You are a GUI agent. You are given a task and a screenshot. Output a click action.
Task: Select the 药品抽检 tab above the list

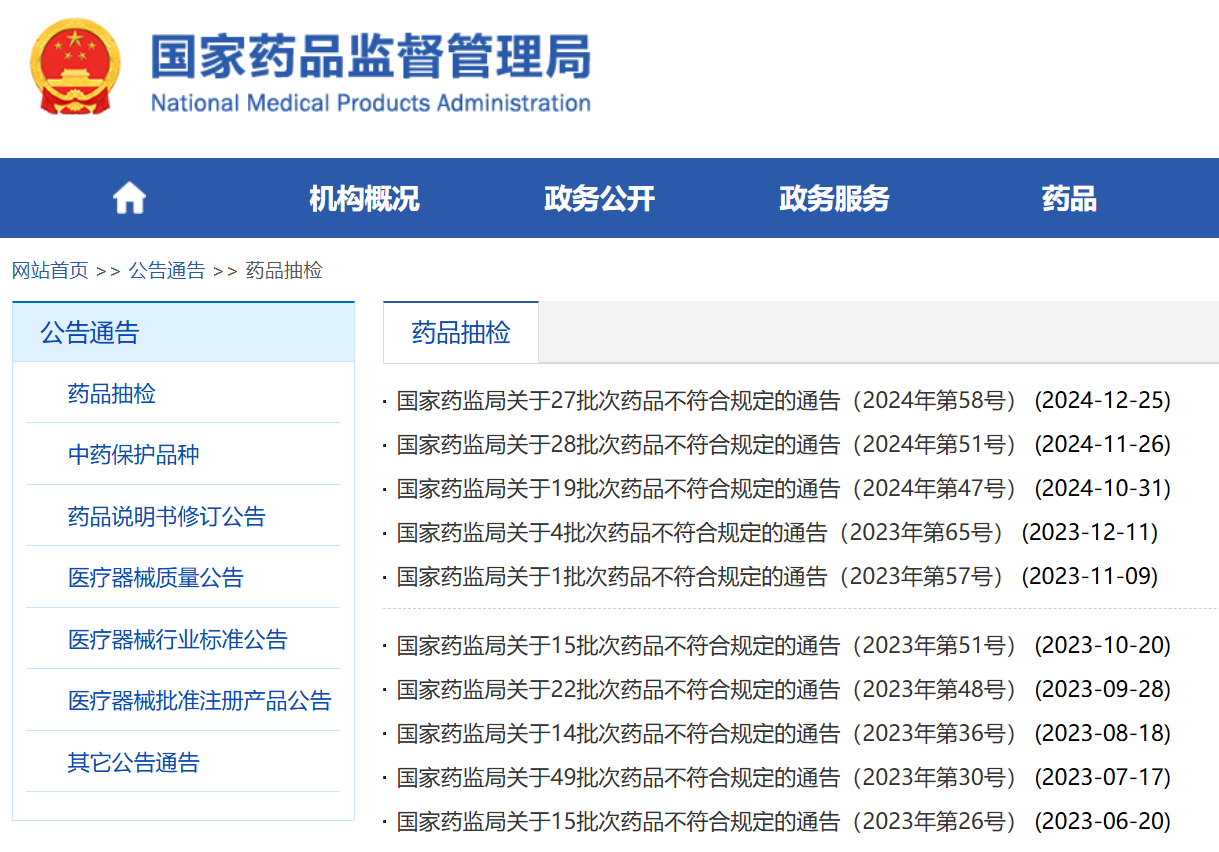point(461,333)
